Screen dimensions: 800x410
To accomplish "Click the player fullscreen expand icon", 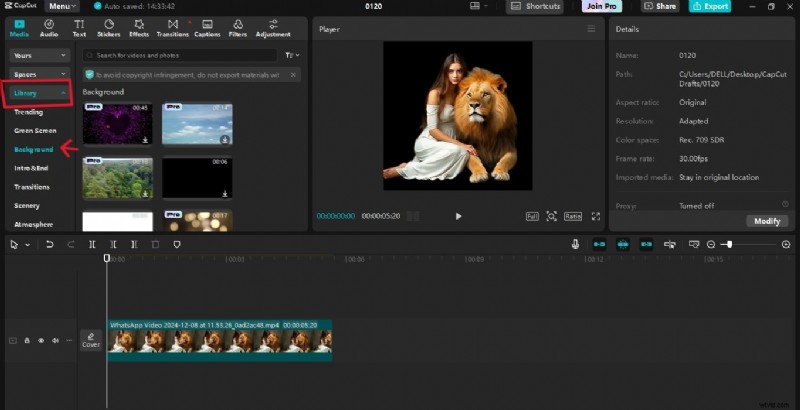I will [596, 216].
